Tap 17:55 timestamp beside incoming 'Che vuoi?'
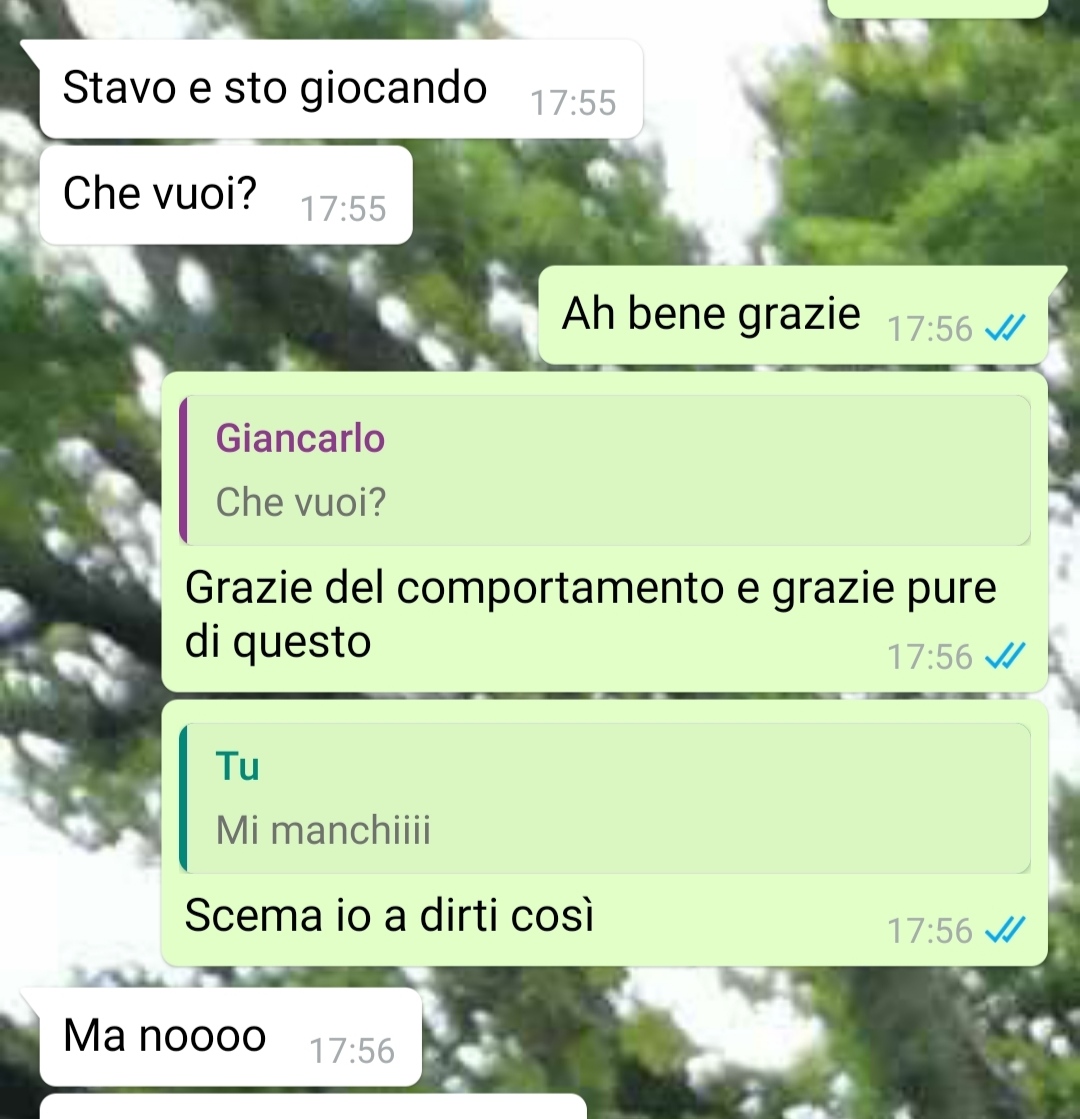1080x1119 pixels. (343, 209)
